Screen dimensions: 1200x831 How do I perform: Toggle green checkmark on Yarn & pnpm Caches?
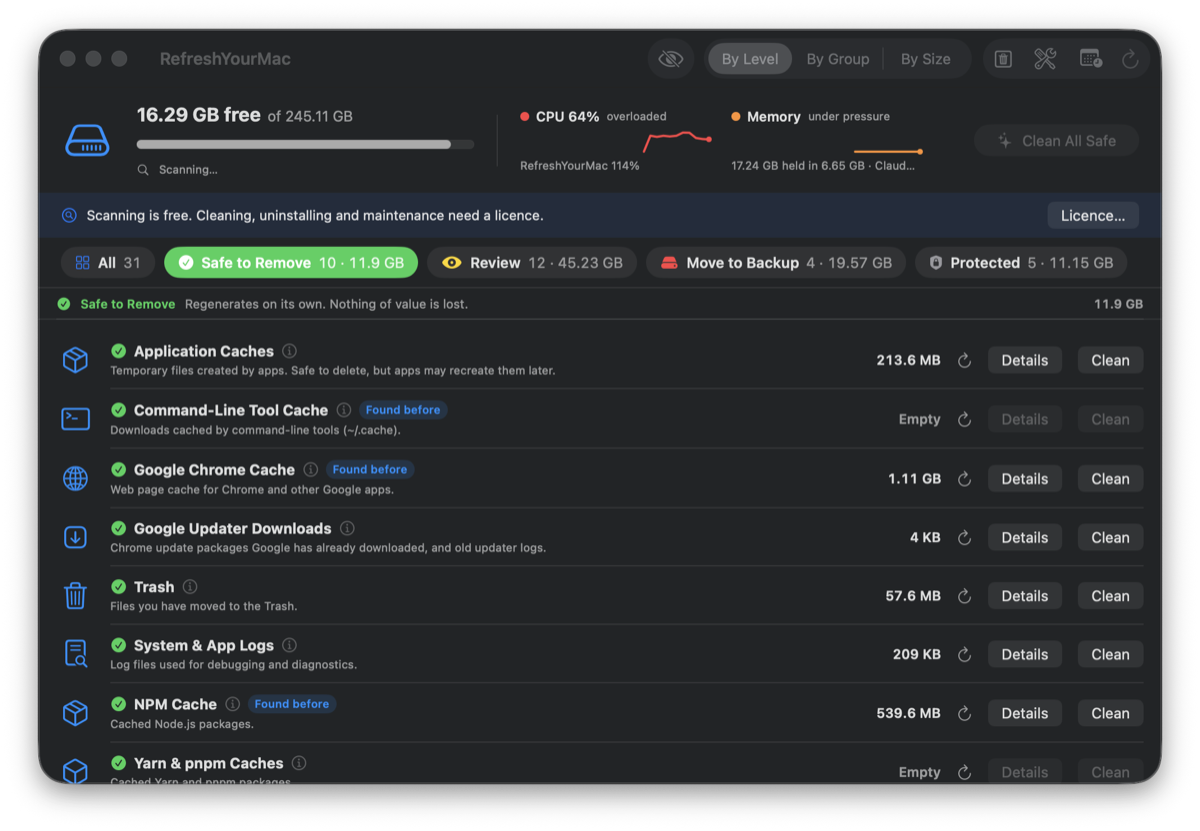[x=118, y=763]
